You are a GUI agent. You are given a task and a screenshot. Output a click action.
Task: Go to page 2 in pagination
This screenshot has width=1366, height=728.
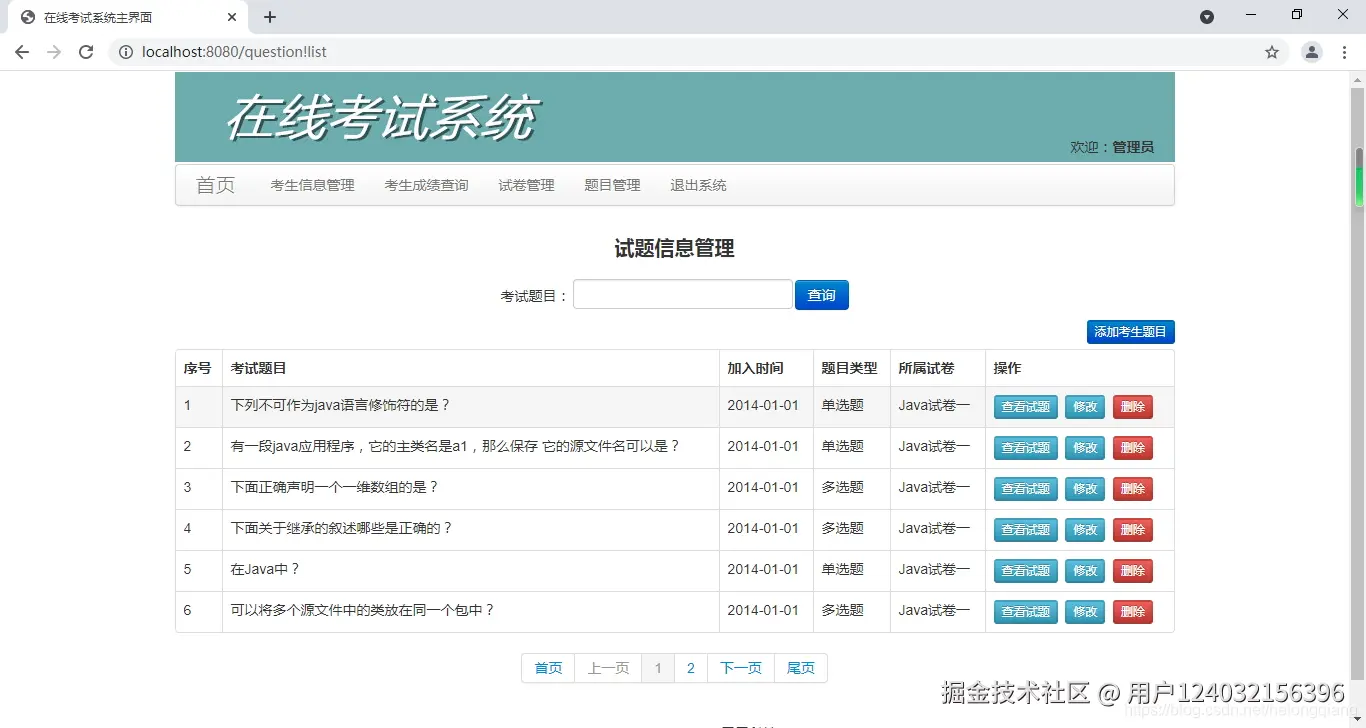click(691, 668)
